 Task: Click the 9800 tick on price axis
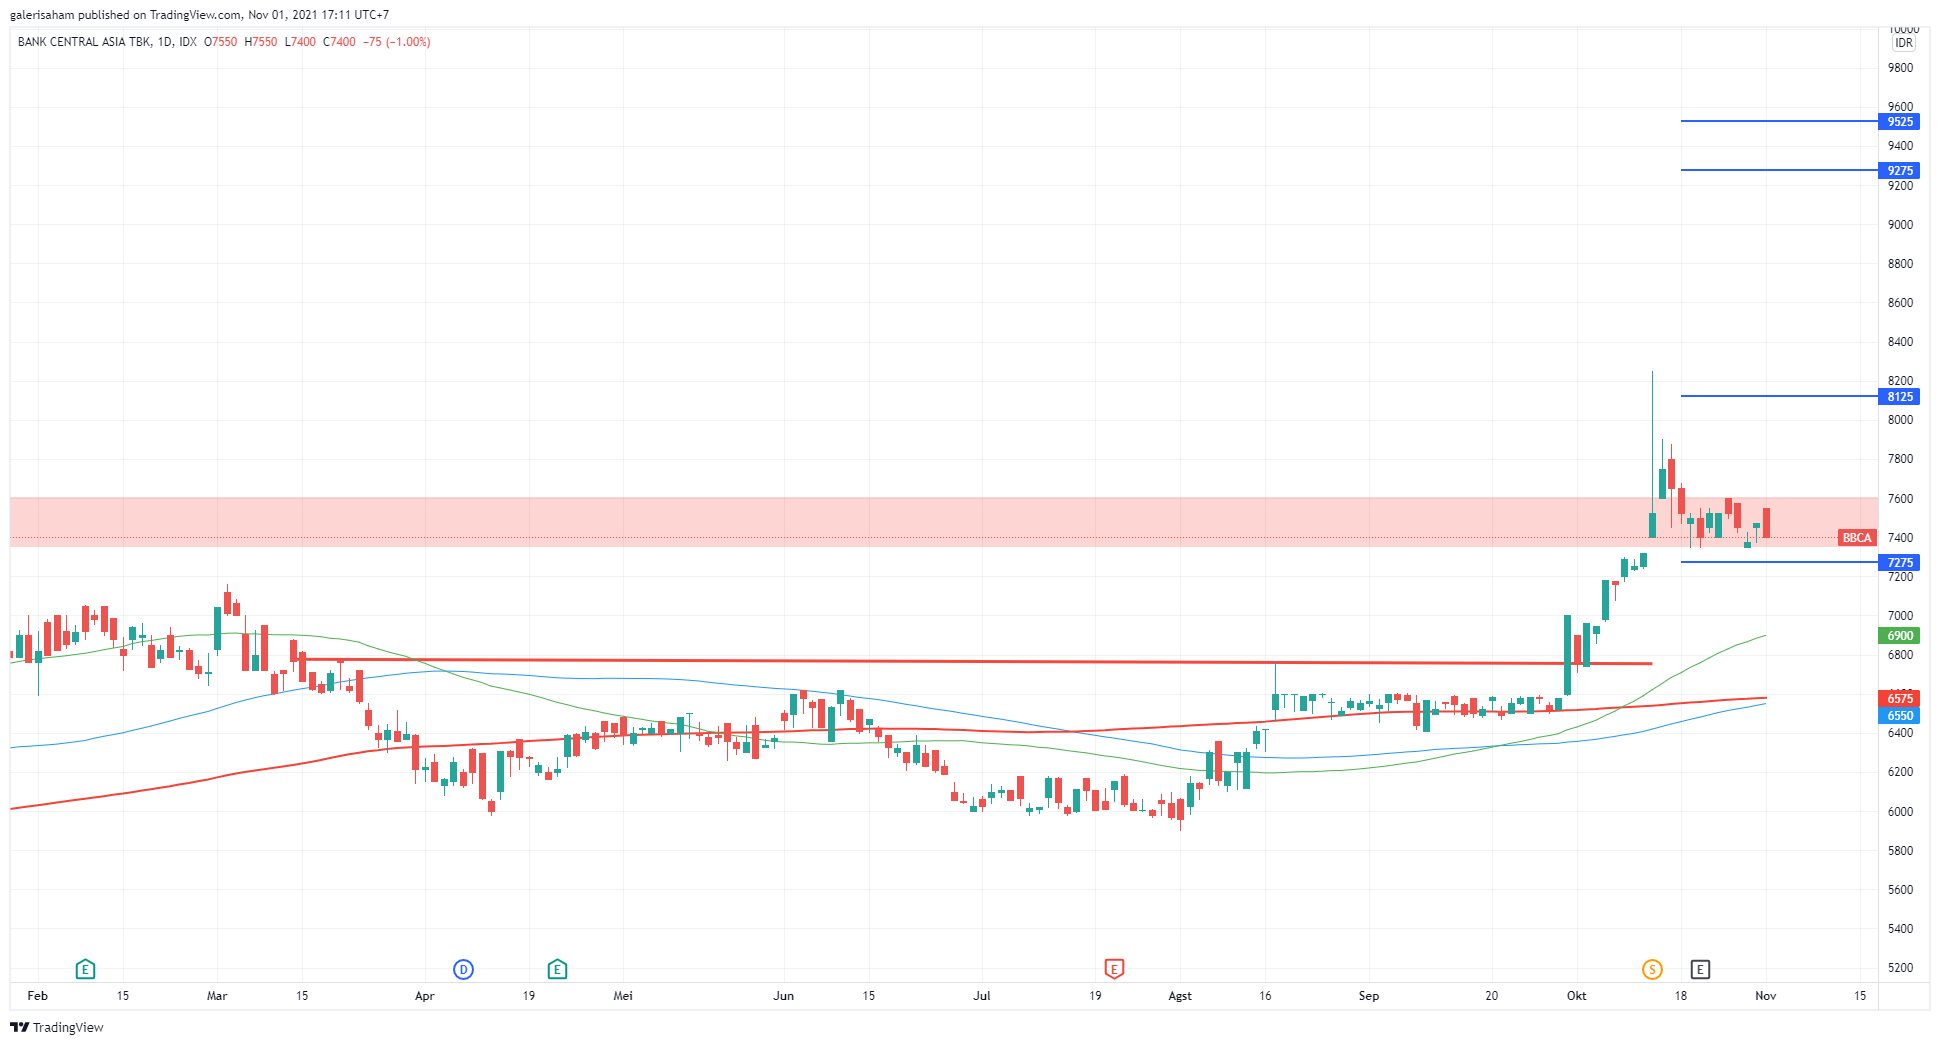click(1900, 68)
